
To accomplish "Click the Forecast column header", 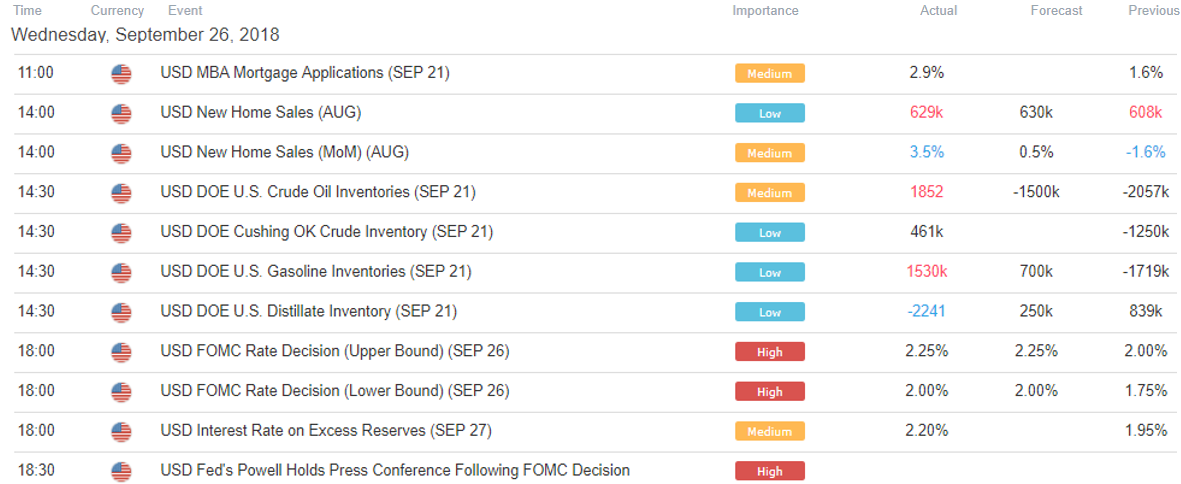I will click(1057, 11).
